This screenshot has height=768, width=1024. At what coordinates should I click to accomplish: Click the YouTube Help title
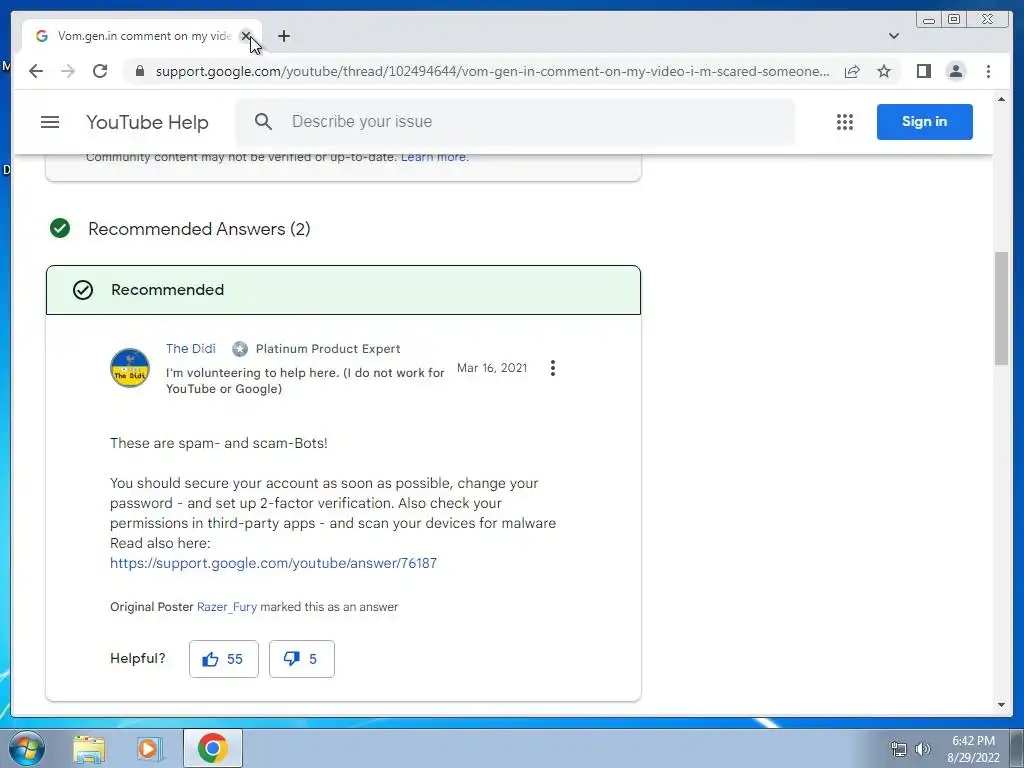[147, 122]
